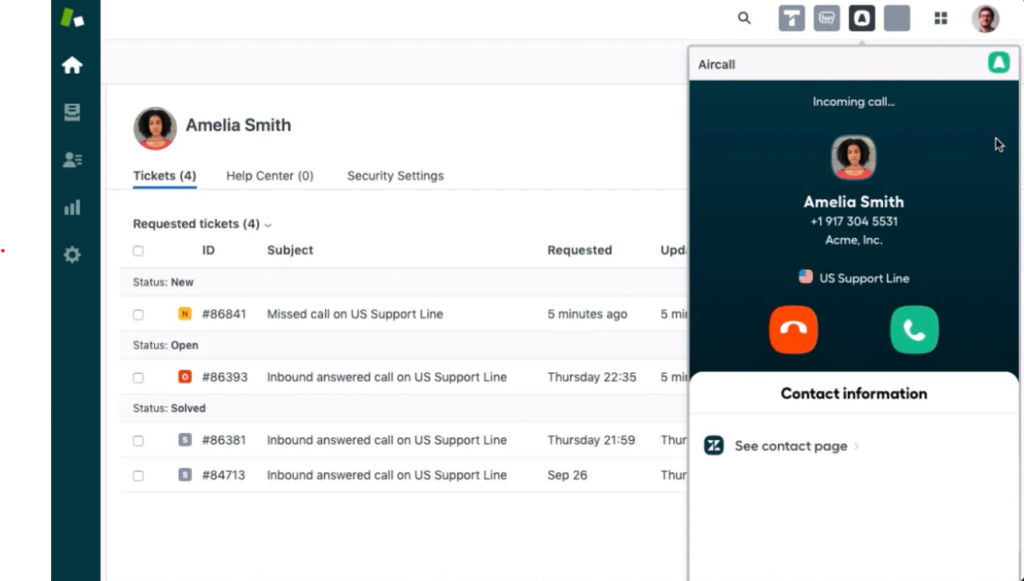Open the Sep 26 inbound call ticket subject

tap(387, 475)
